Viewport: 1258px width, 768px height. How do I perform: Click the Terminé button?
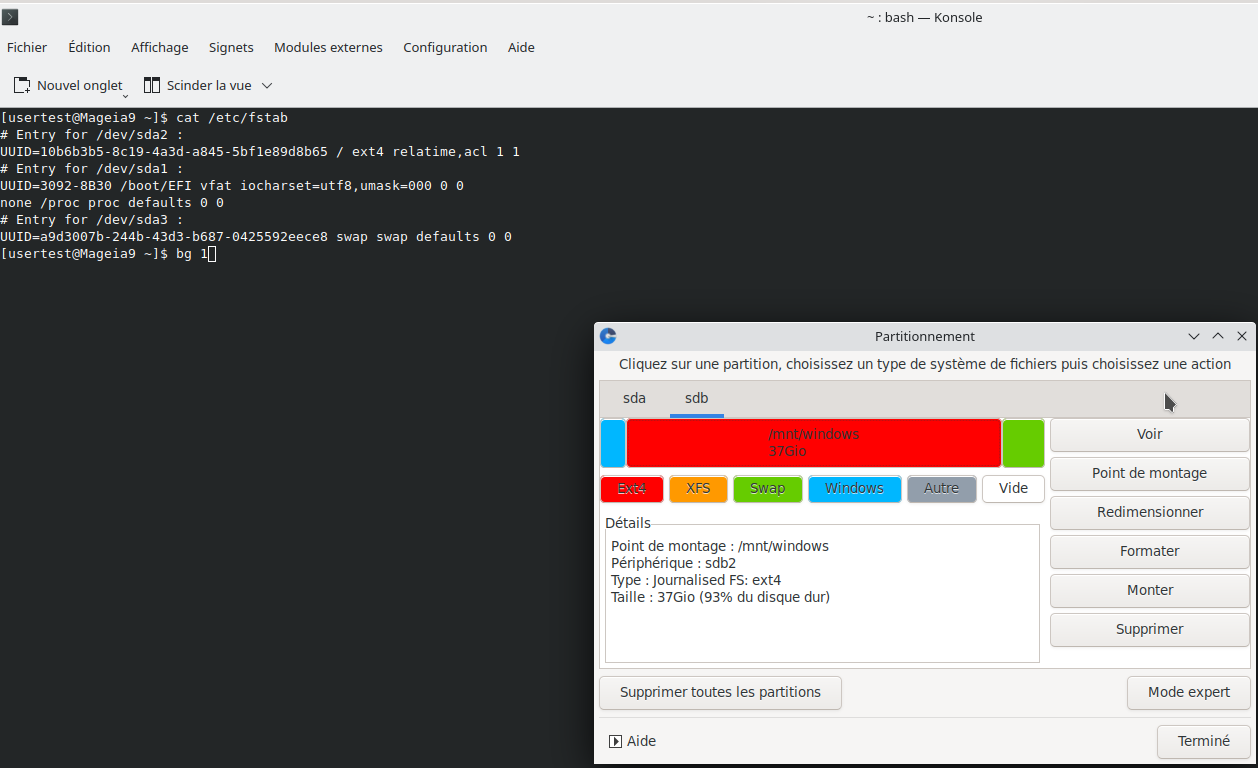tap(1204, 742)
